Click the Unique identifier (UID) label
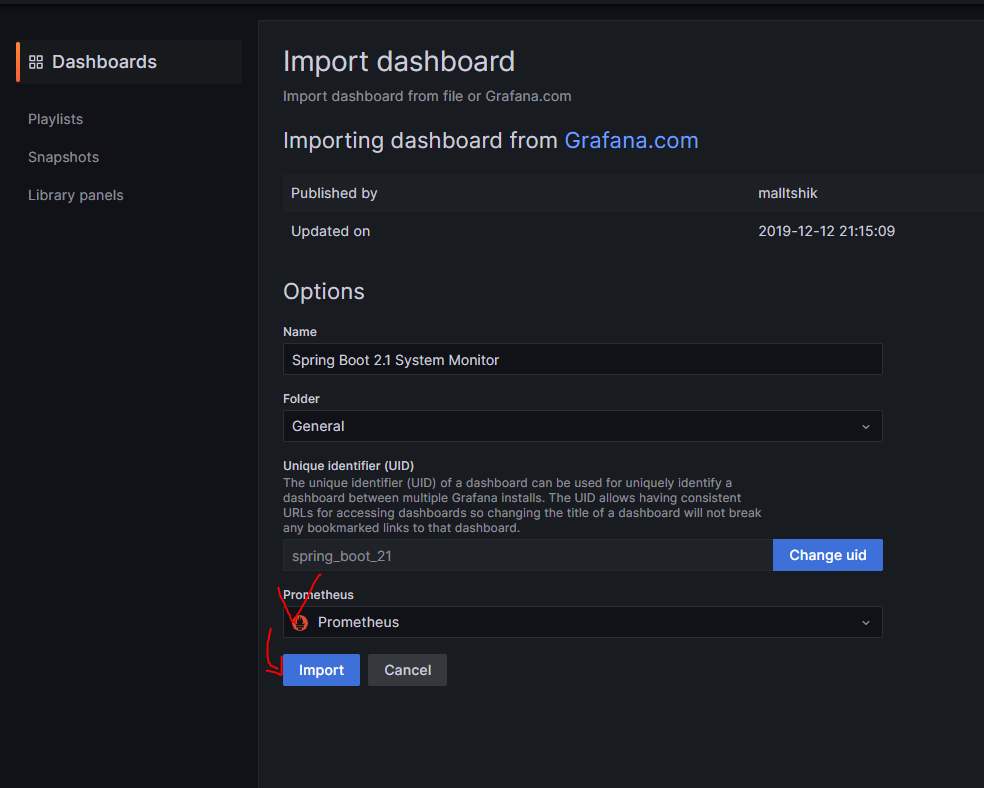This screenshot has height=788, width=984. 348,466
